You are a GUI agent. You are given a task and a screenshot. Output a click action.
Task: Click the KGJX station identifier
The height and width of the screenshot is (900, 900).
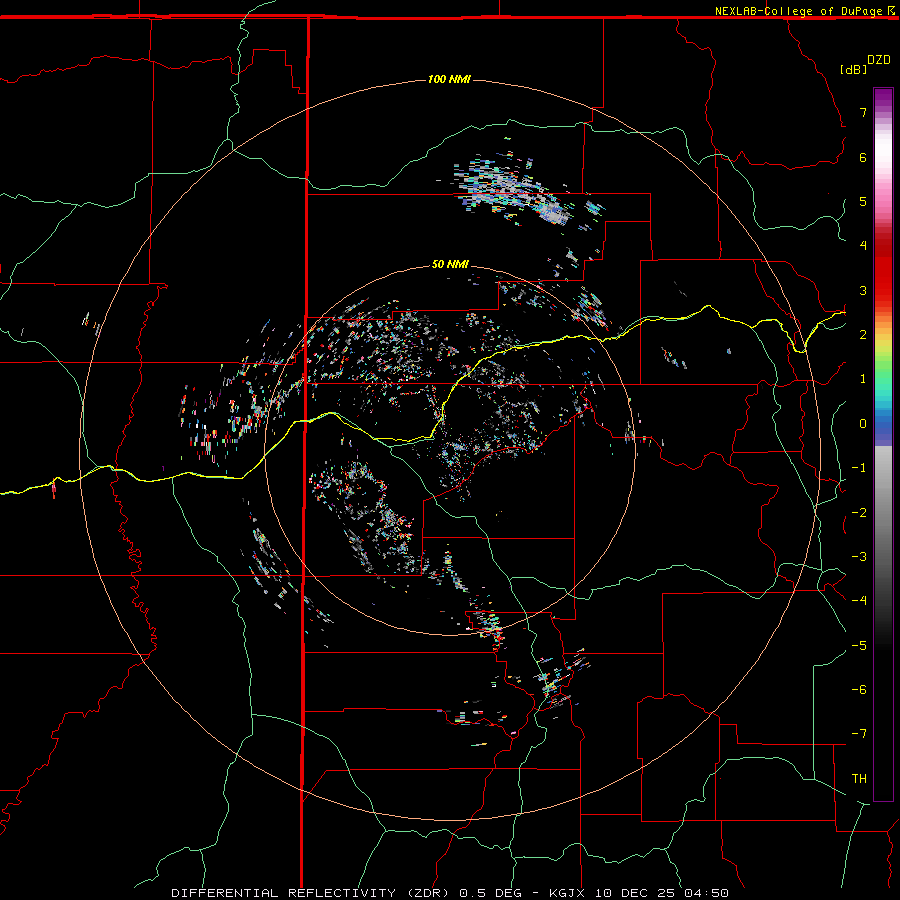pyautogui.click(x=568, y=893)
